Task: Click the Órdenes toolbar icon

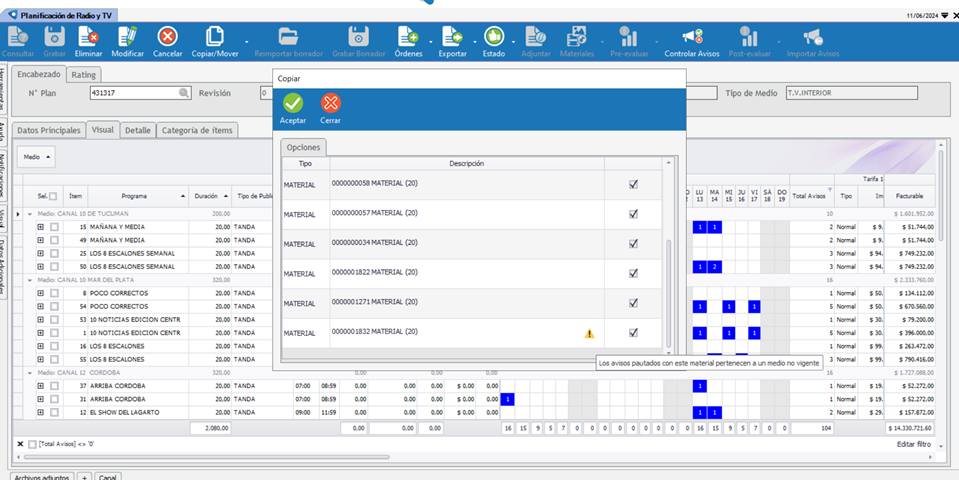Action: tap(407, 37)
